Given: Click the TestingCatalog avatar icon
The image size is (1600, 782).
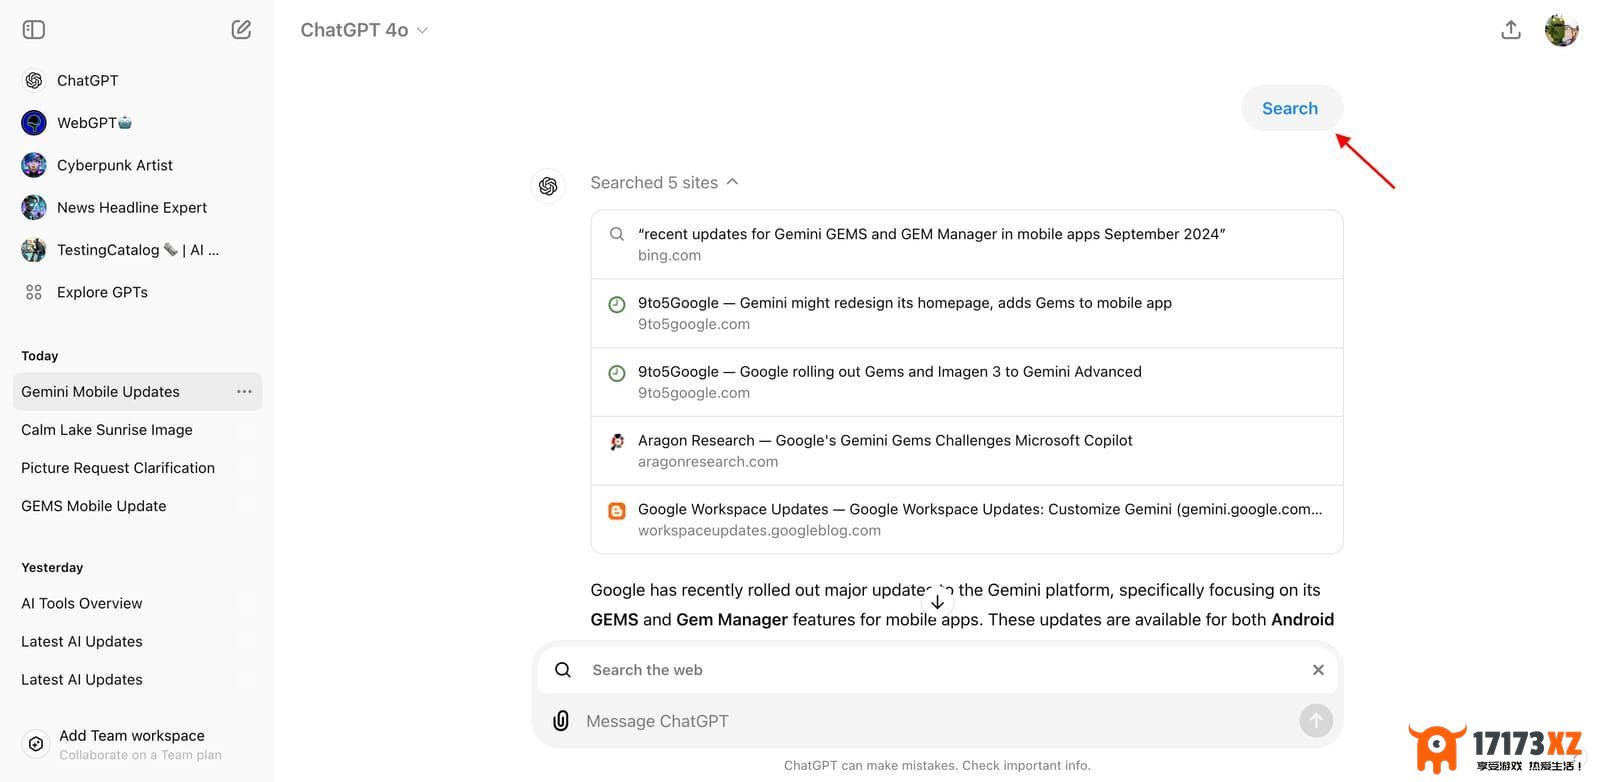Looking at the screenshot, I should point(34,250).
